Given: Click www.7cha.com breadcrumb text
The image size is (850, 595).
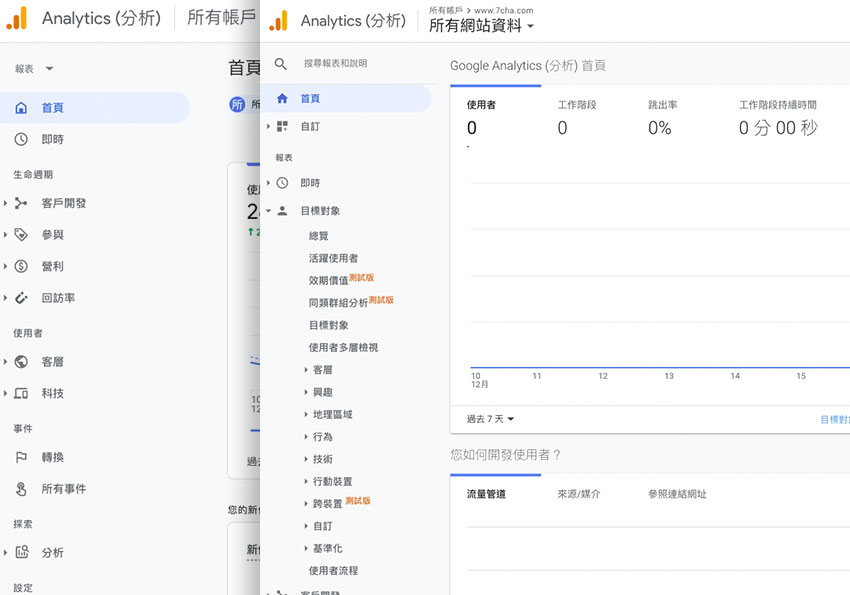Looking at the screenshot, I should (504, 10).
